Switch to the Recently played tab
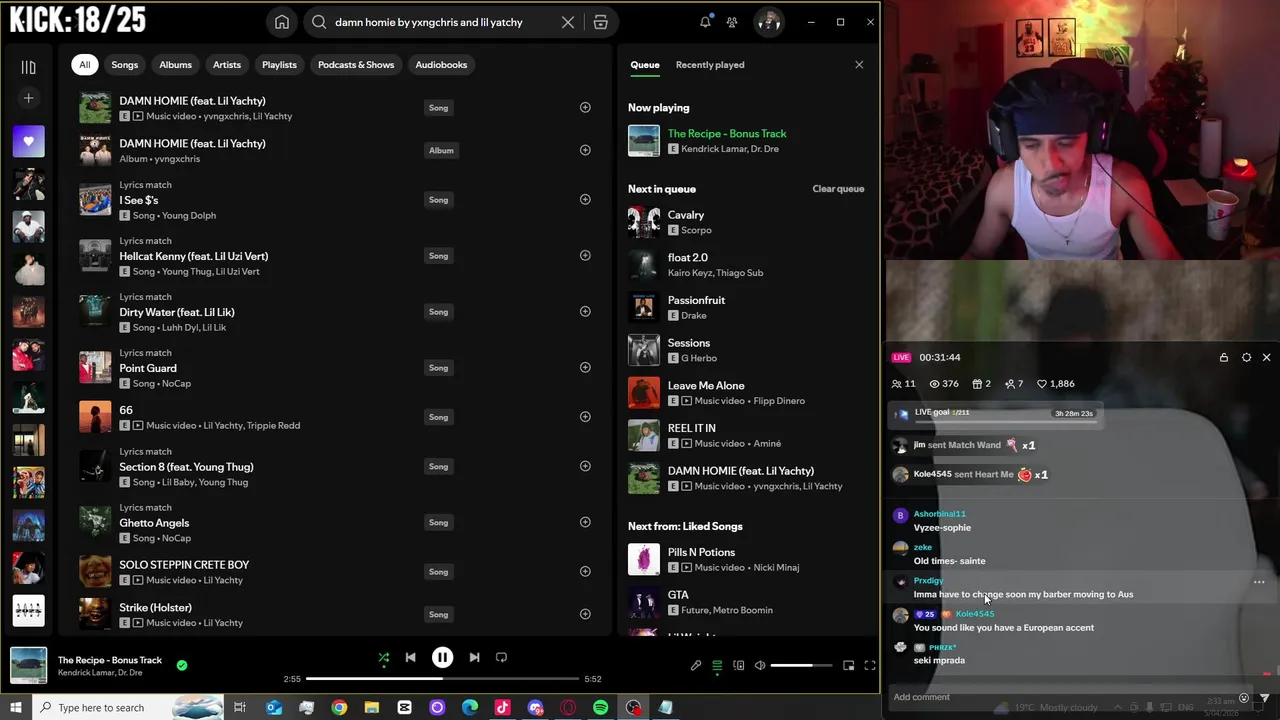1280x720 pixels. pos(710,65)
